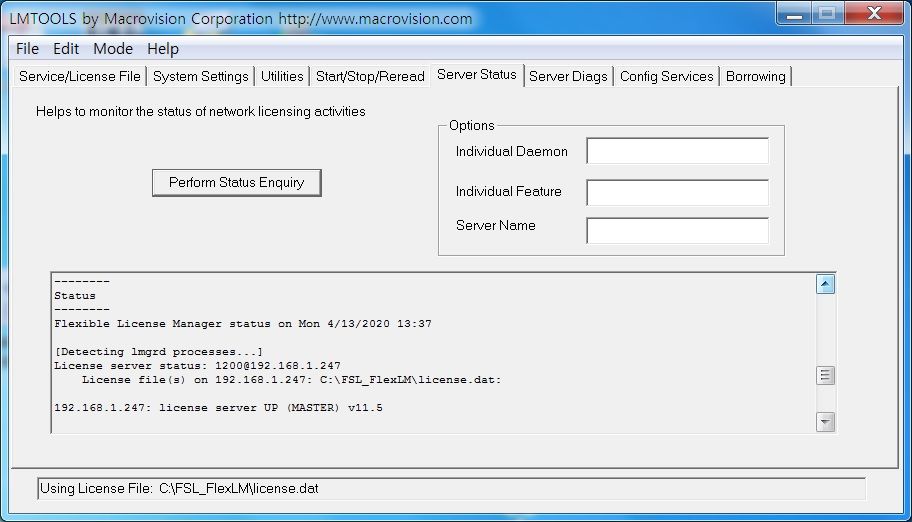Close the LMTOOLS window
Viewport: 912px width, 522px height.
click(874, 14)
